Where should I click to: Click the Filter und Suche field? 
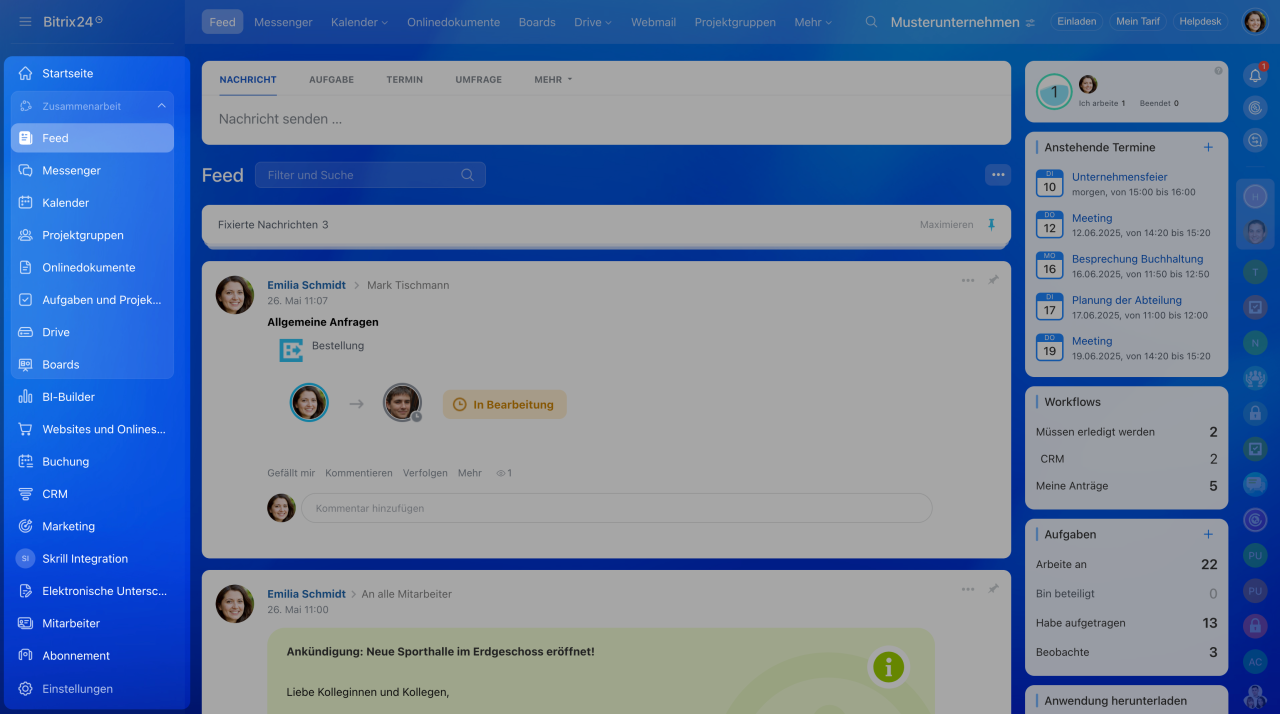click(370, 175)
